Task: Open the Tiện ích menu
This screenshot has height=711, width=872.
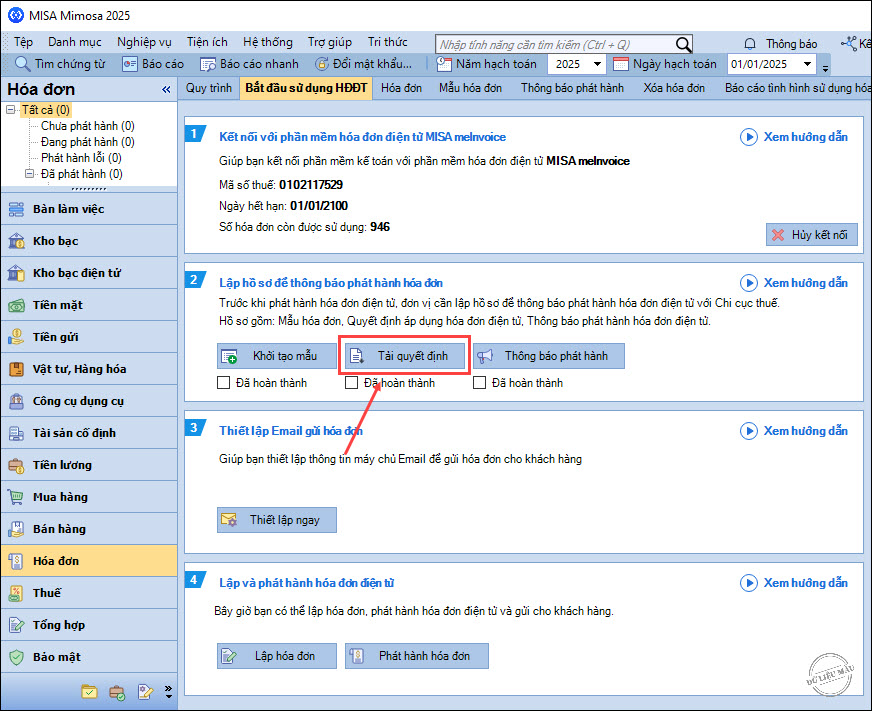Action: pos(207,42)
